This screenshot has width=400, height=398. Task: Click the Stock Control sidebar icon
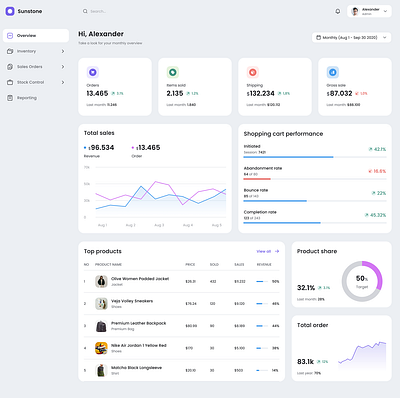click(x=10, y=82)
